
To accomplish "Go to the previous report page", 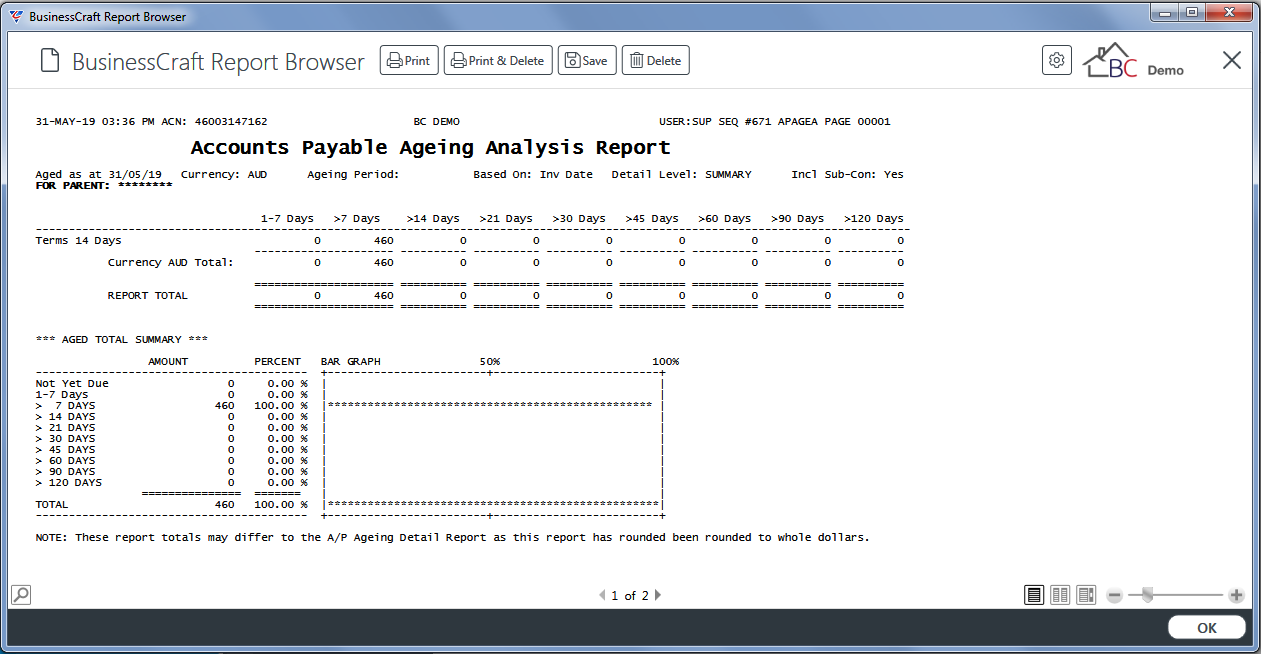I will (602, 595).
